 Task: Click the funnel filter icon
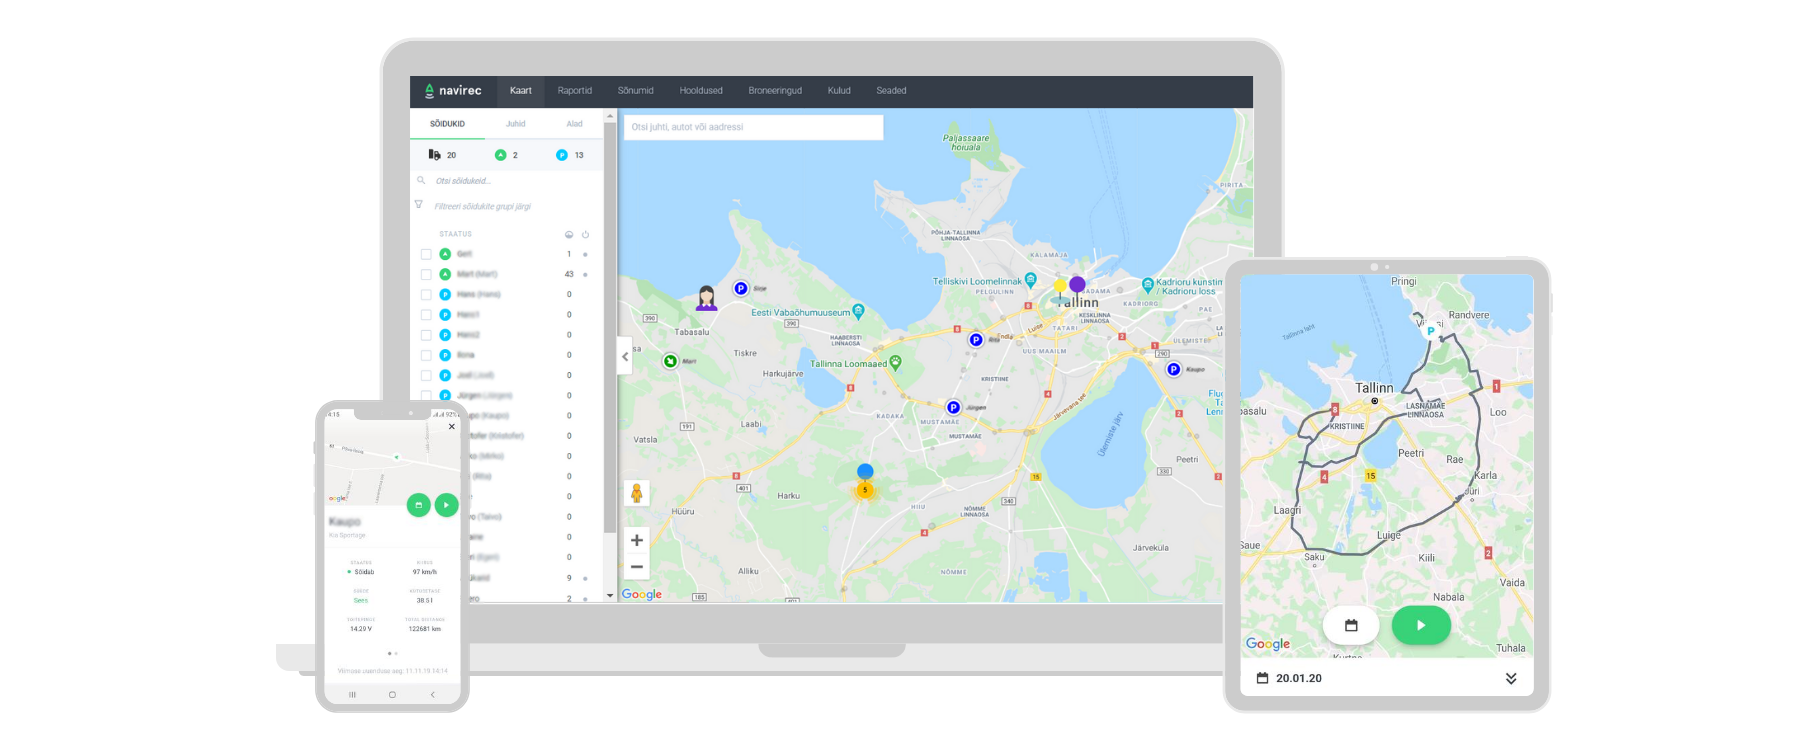[419, 204]
